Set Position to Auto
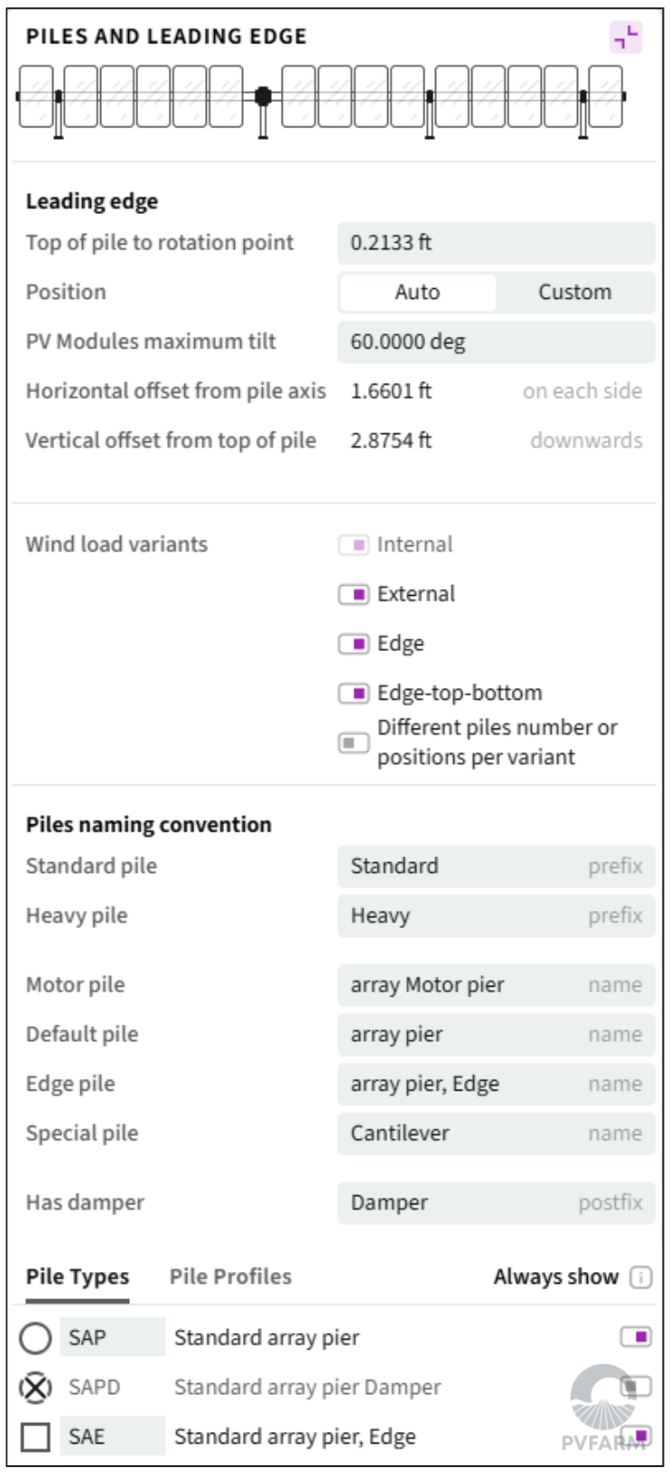Screen dimensions: 670x1477 (417, 293)
